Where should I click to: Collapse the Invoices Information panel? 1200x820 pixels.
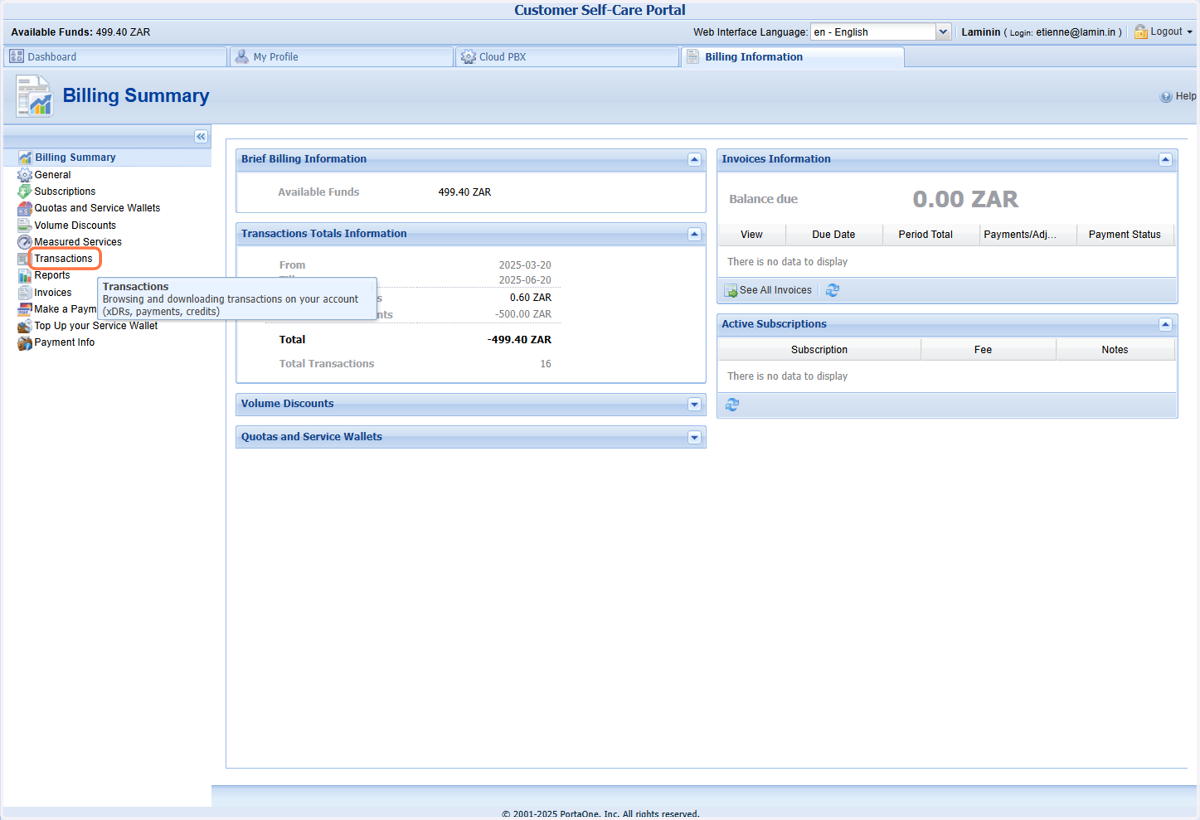1166,160
